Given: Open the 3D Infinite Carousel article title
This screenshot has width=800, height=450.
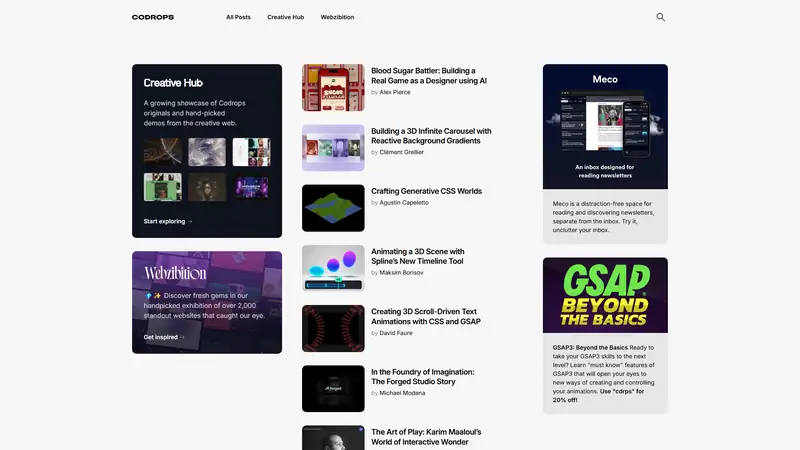Looking at the screenshot, I should [431, 136].
